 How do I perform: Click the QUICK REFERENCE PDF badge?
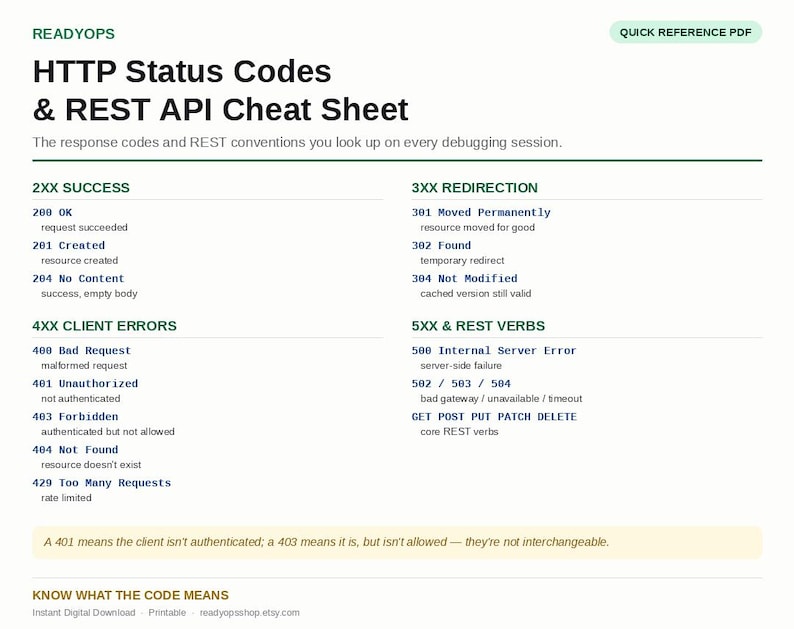685,32
